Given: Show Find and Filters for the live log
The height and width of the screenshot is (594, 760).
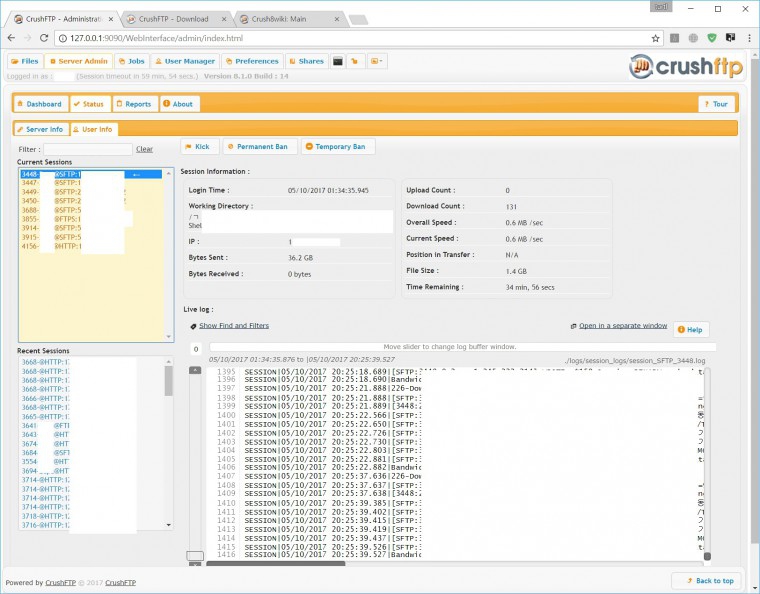Looking at the screenshot, I should (234, 326).
